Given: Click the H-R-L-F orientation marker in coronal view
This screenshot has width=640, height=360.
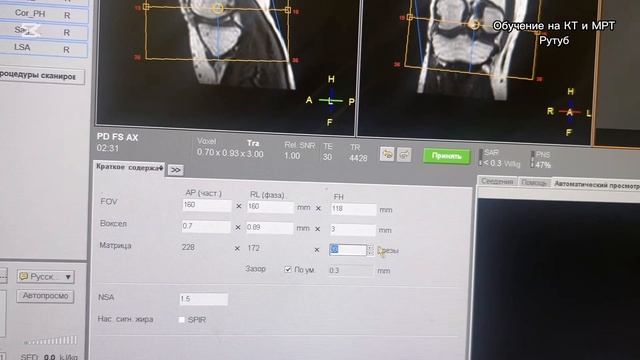Looking at the screenshot, I should (x=569, y=111).
